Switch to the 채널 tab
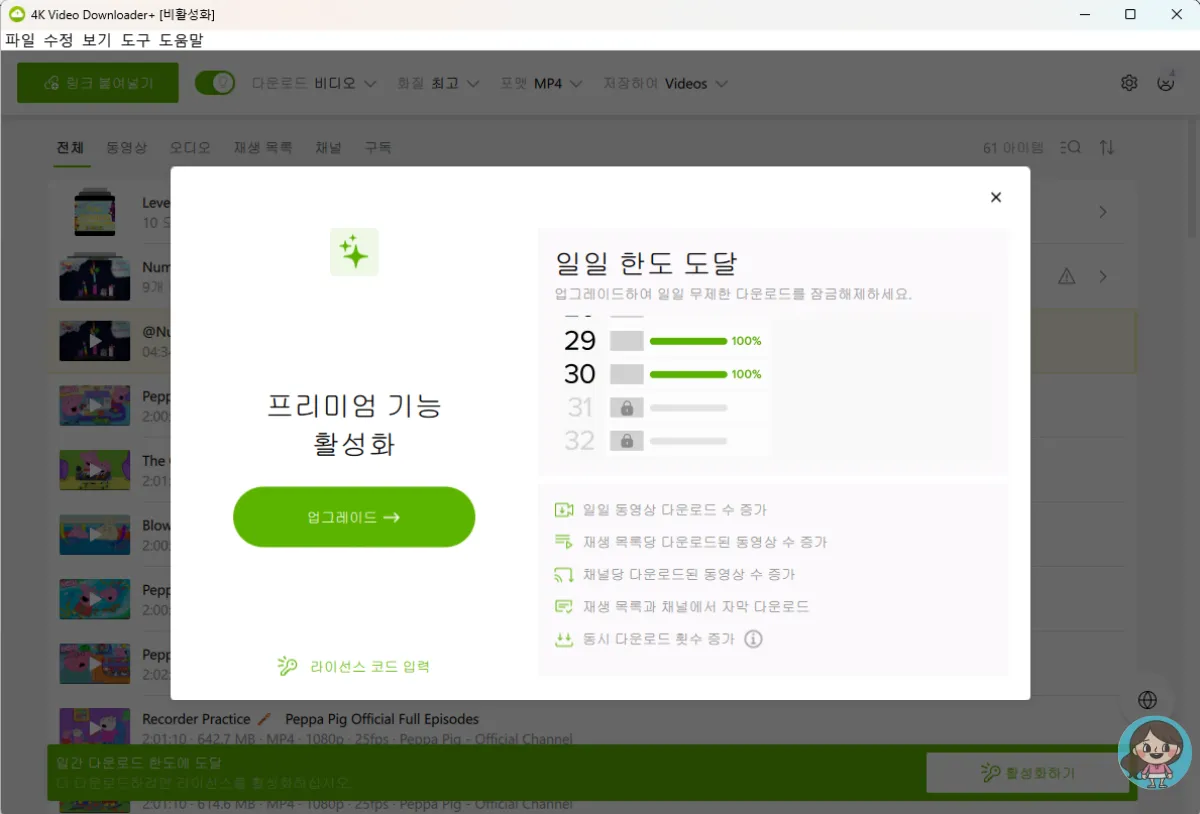Screen dimensions: 1200x814 click(x=328, y=147)
